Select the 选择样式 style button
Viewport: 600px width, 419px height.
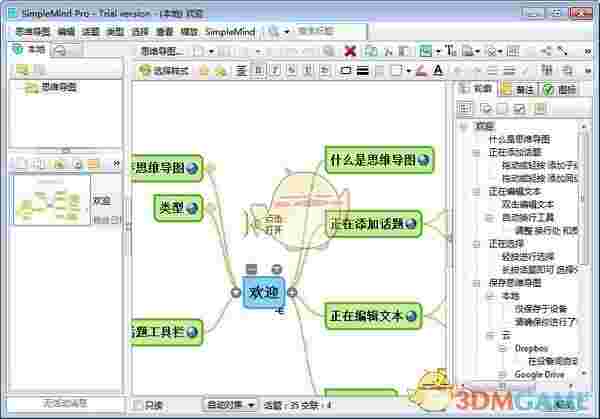[164, 70]
